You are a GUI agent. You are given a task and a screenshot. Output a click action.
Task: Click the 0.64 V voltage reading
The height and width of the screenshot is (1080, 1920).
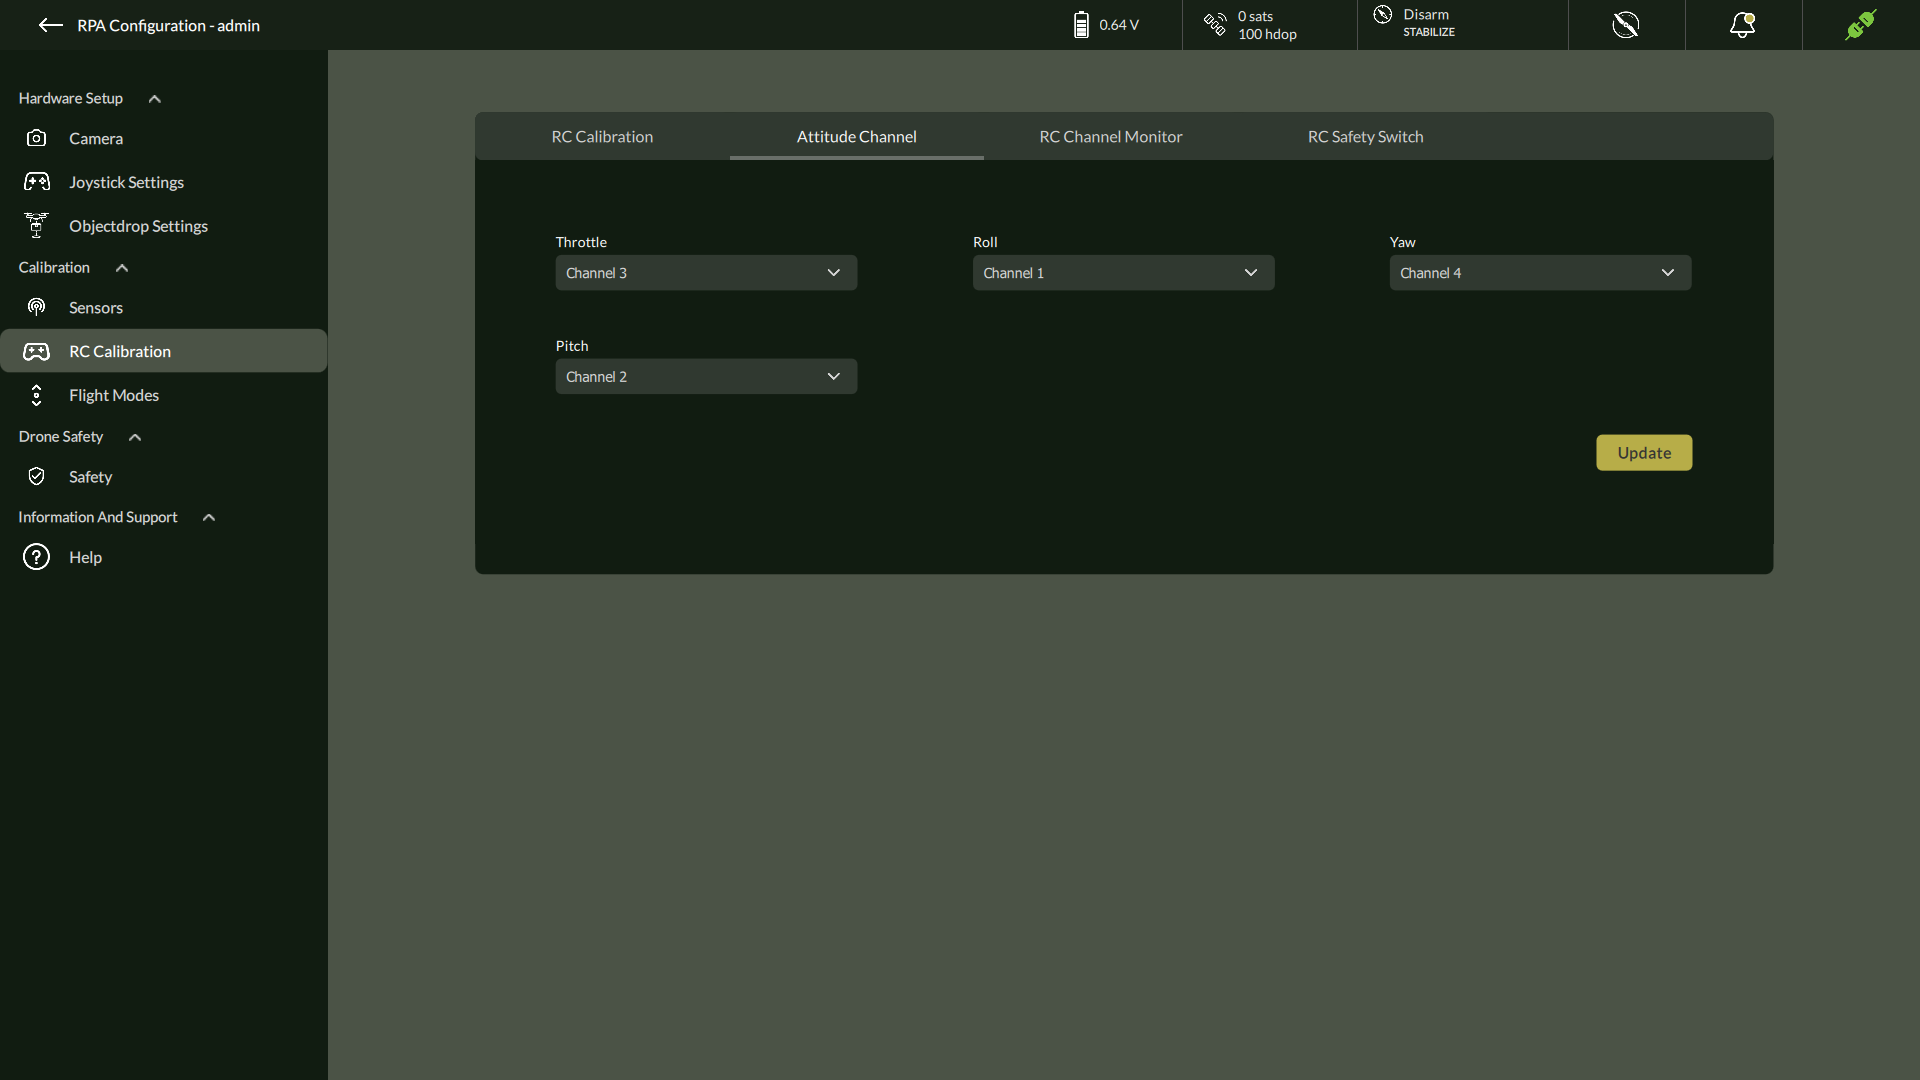point(1119,25)
